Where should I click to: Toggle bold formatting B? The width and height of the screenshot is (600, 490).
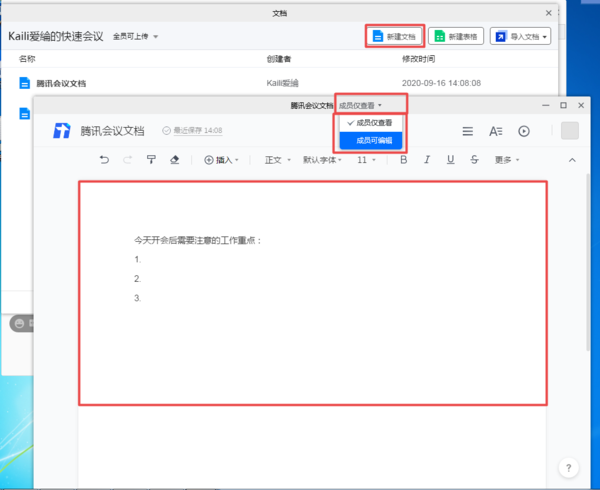click(x=404, y=159)
